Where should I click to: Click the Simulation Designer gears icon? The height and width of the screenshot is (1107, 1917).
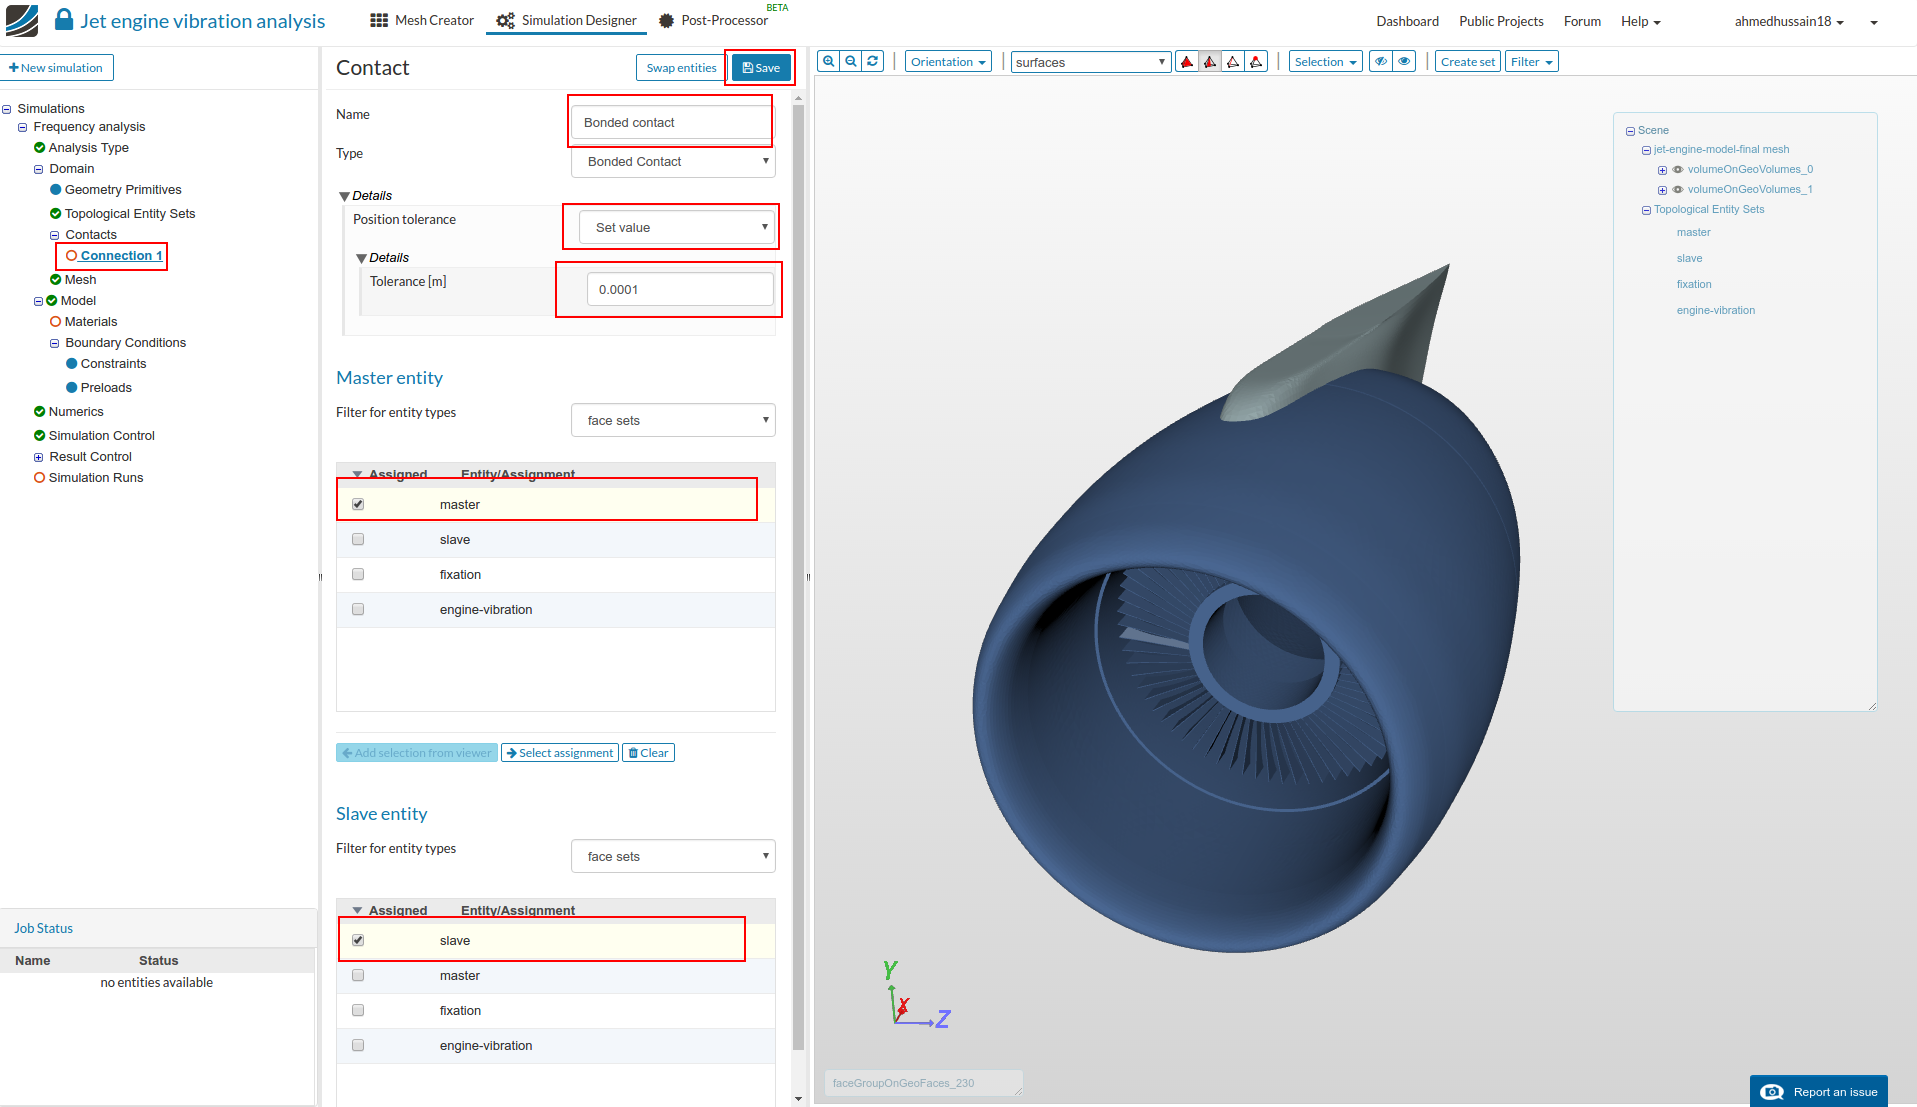point(506,20)
